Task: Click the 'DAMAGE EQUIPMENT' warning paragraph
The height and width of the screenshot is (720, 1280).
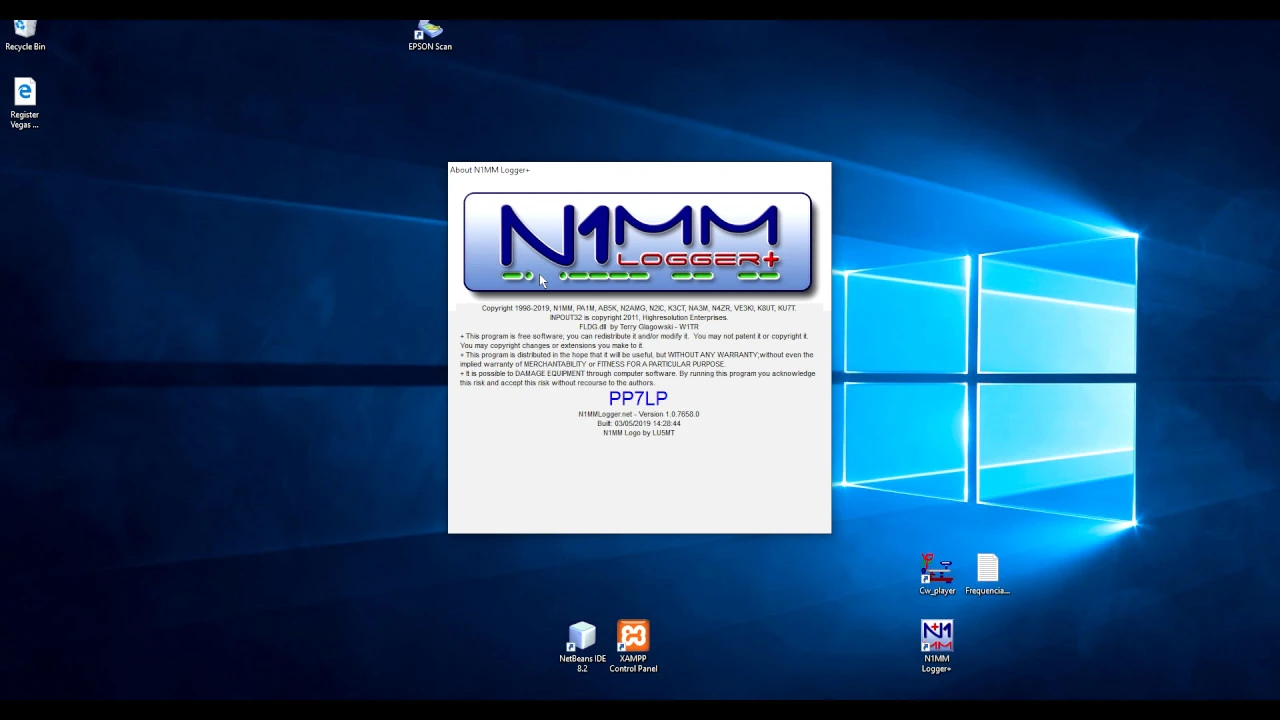Action: (x=638, y=378)
